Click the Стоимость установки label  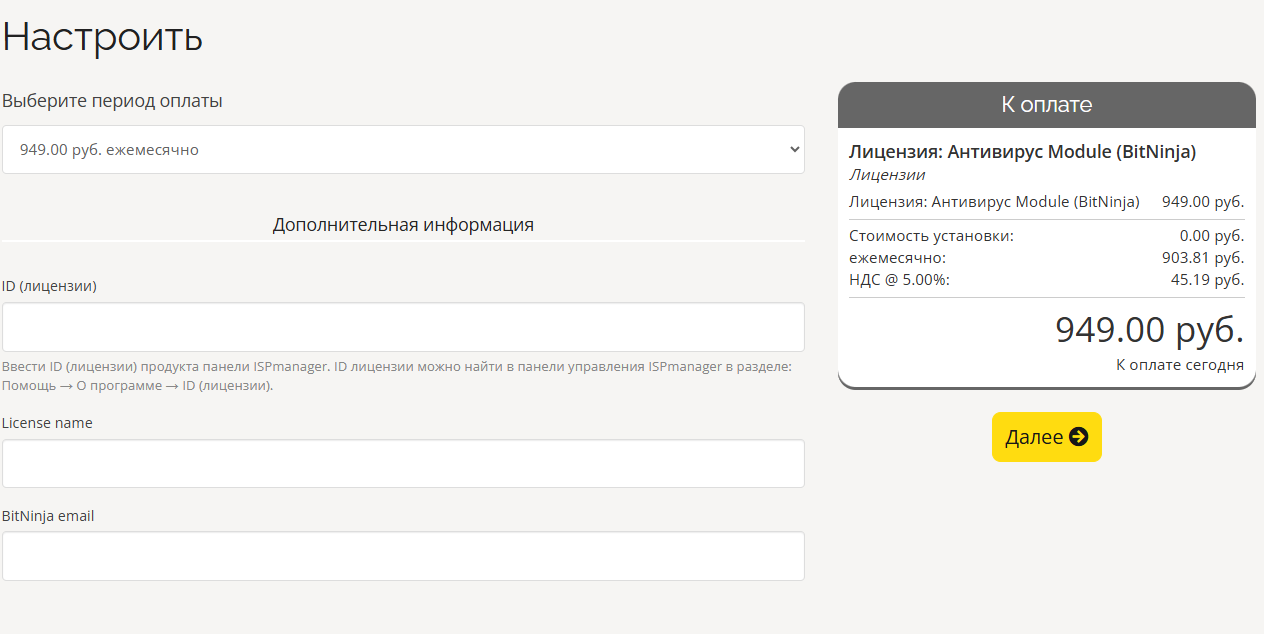(x=931, y=236)
